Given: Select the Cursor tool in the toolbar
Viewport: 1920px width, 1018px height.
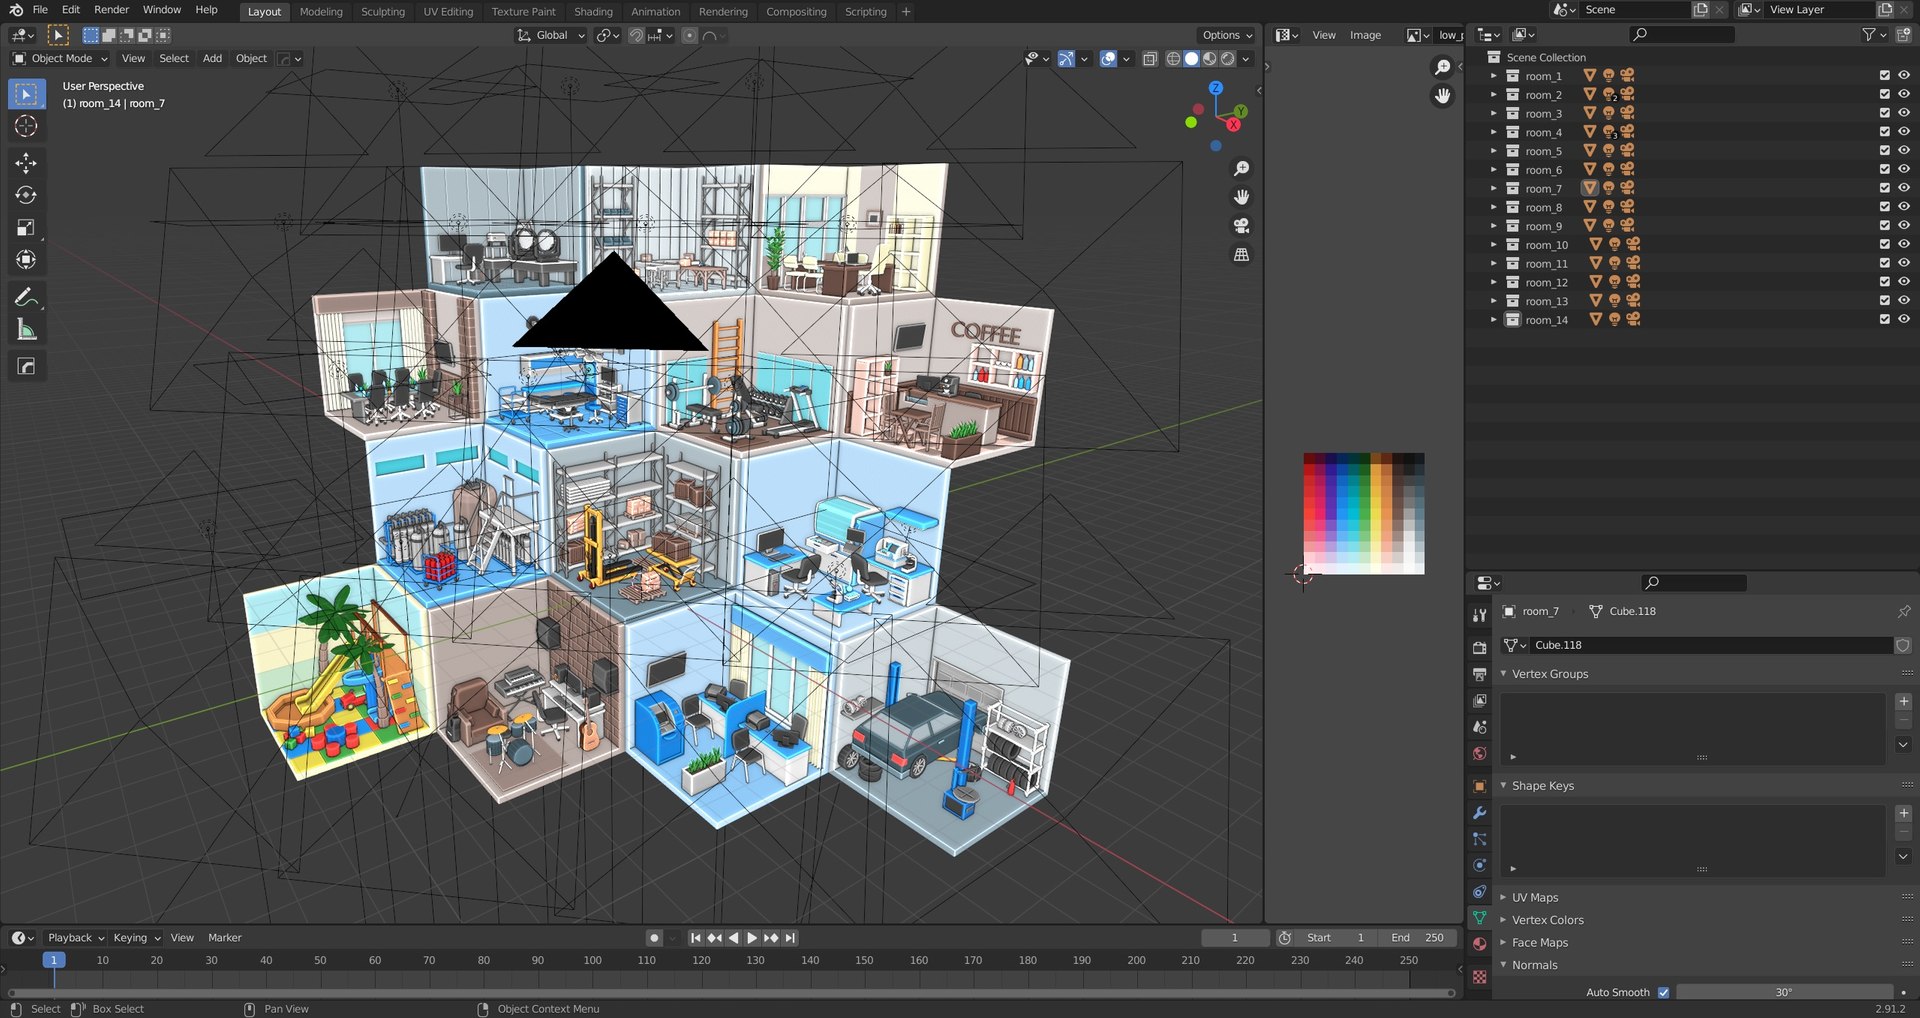Looking at the screenshot, I should 26,126.
